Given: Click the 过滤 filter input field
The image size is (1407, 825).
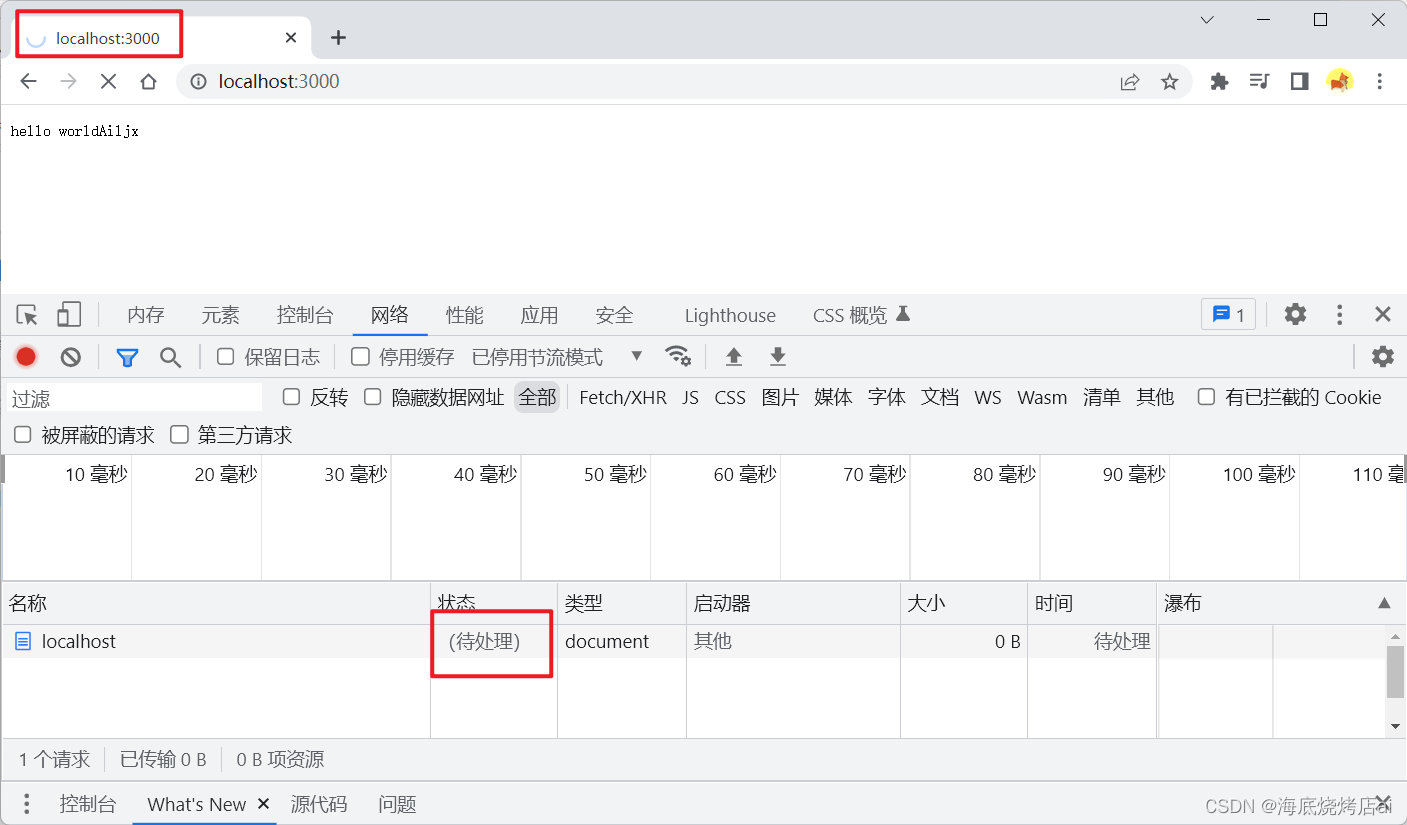Looking at the screenshot, I should (135, 398).
